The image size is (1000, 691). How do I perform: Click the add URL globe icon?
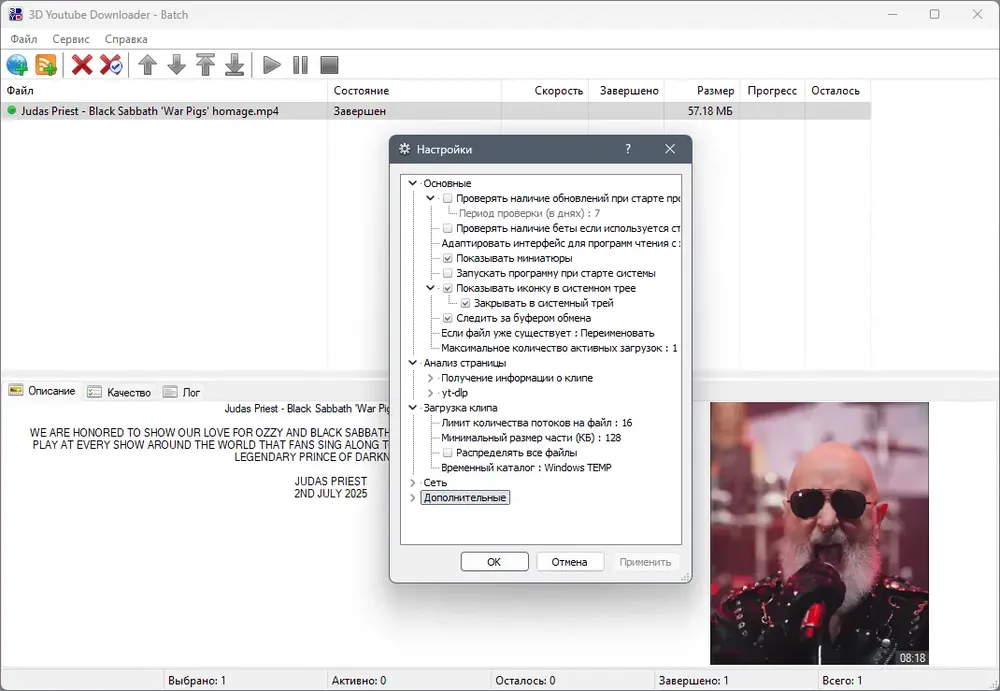(17, 65)
